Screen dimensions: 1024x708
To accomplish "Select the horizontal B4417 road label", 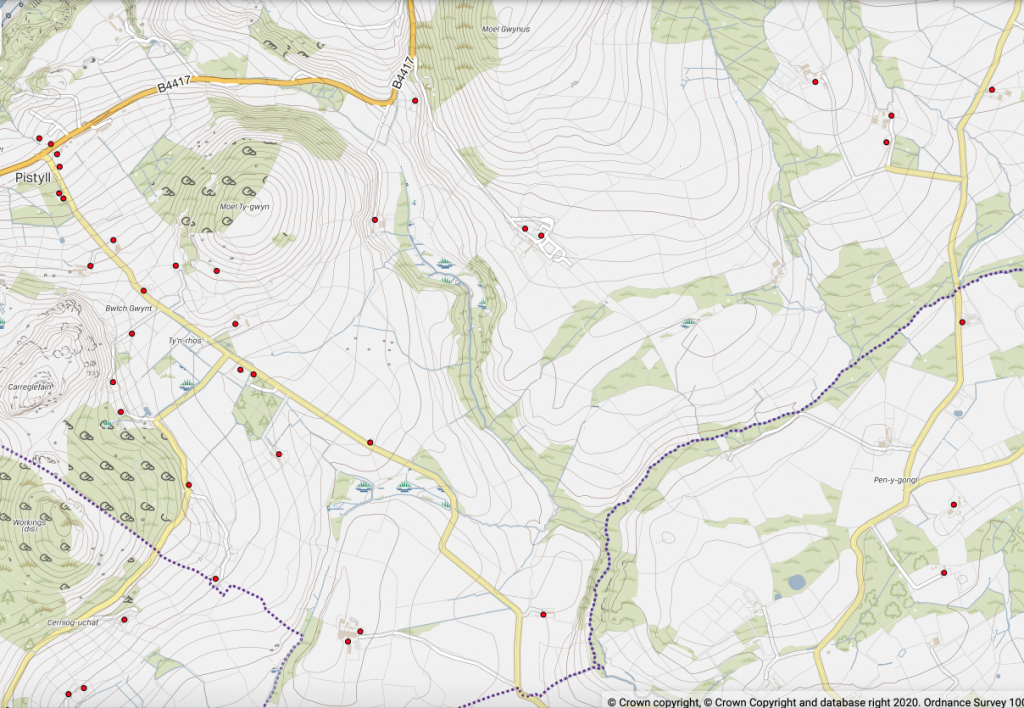I will 177,88.
